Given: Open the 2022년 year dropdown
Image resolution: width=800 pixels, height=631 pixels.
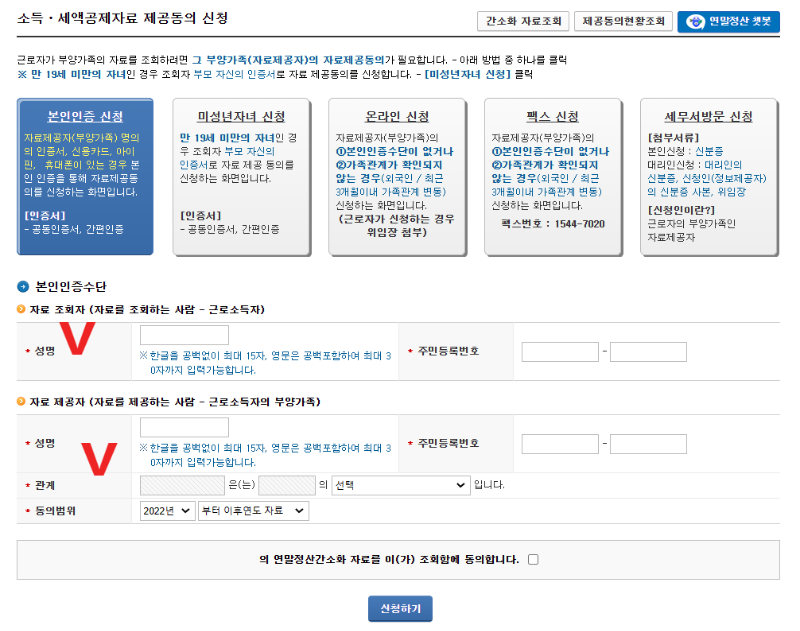Looking at the screenshot, I should (167, 511).
